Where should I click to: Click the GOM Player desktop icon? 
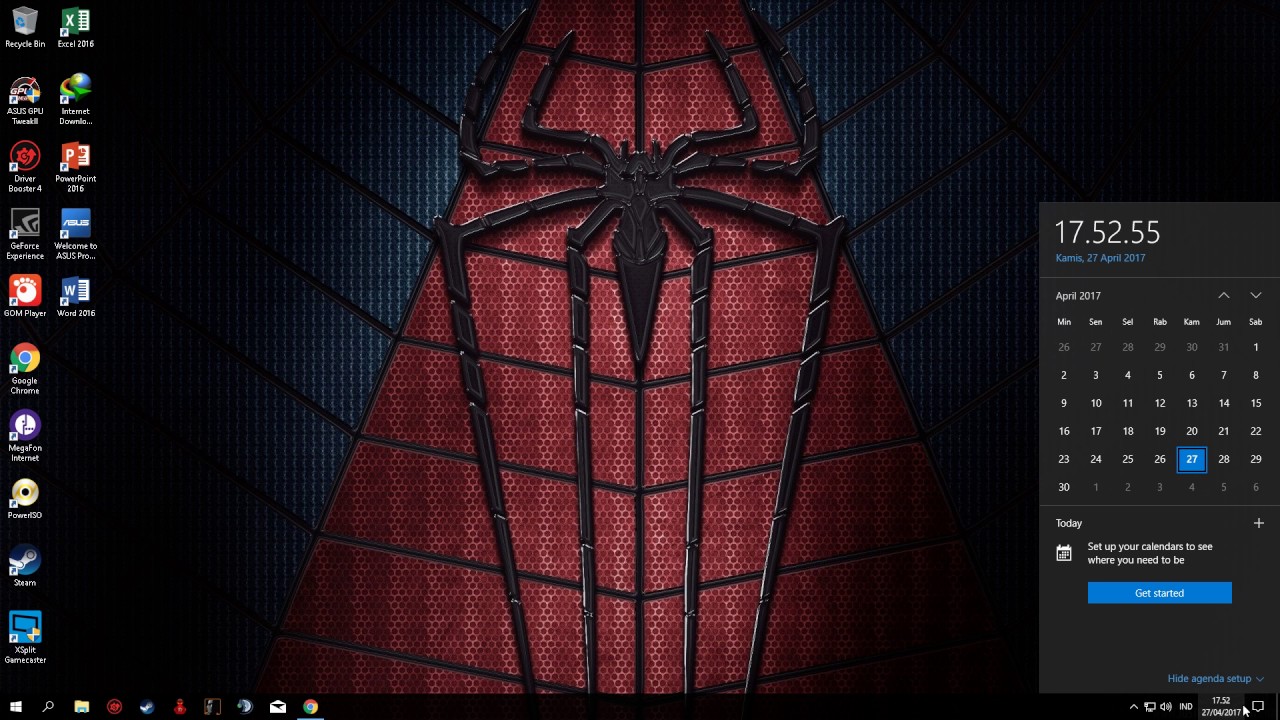(x=25, y=296)
